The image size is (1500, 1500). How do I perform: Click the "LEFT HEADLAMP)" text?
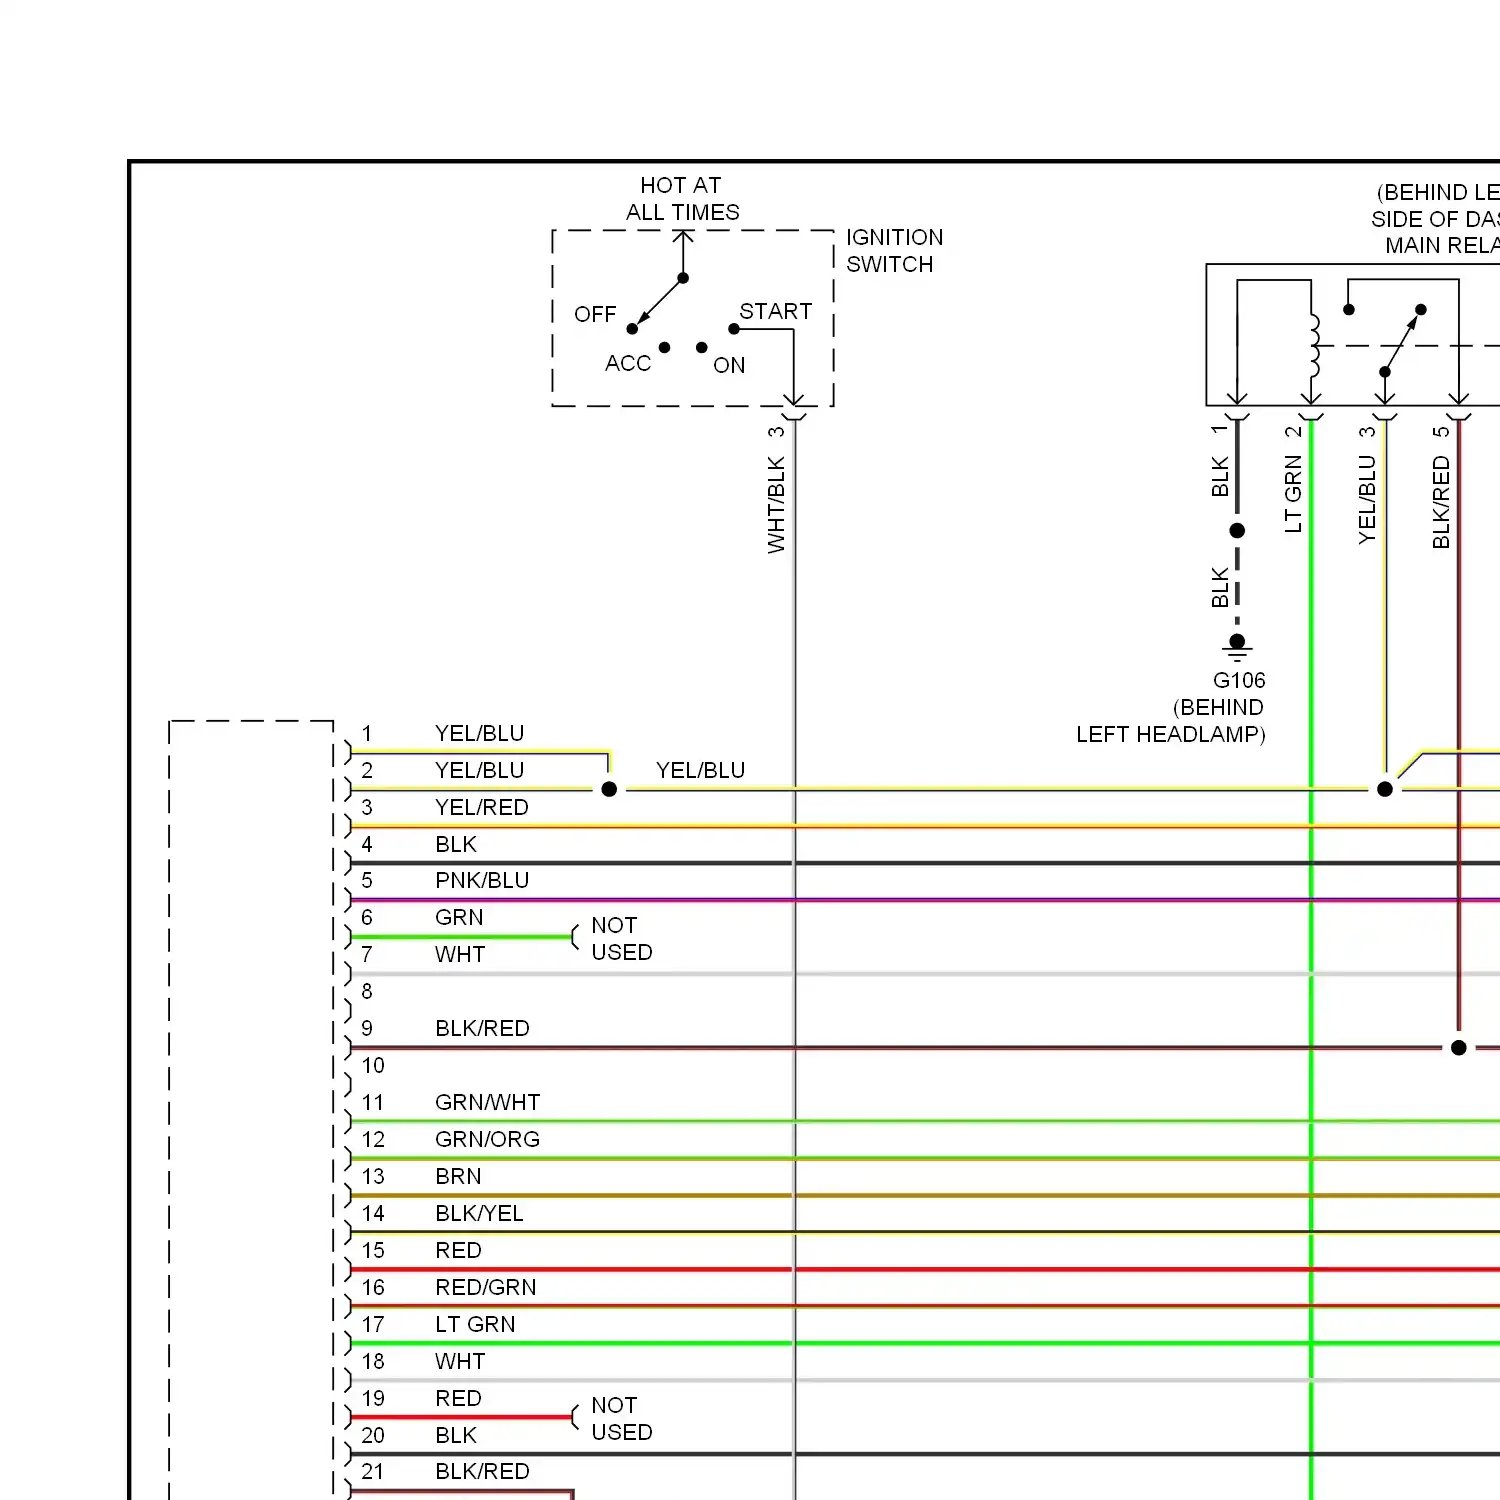point(1171,735)
